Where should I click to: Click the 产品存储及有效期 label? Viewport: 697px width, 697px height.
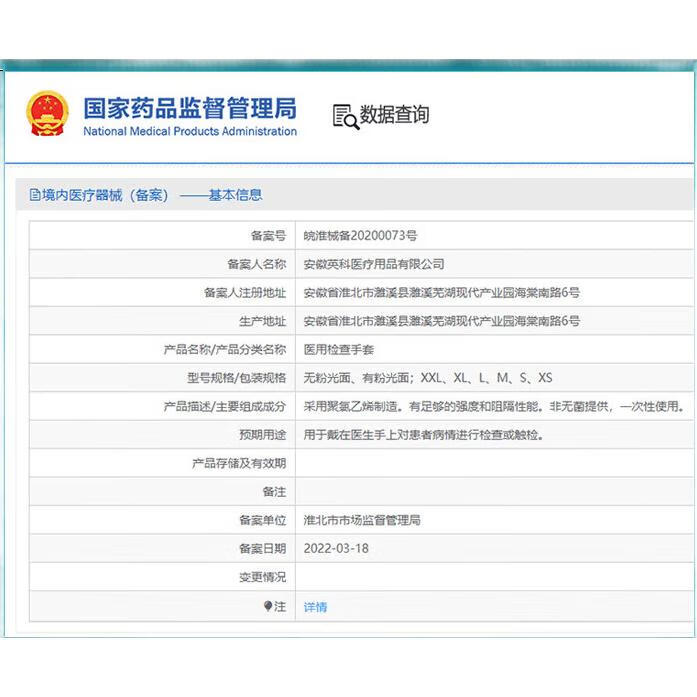239,463
